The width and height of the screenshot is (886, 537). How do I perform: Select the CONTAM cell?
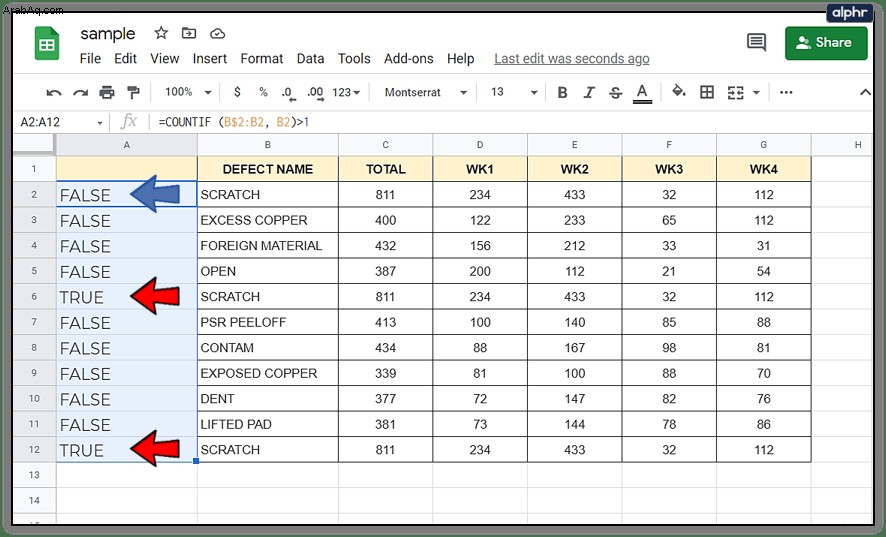pyautogui.click(x=268, y=348)
